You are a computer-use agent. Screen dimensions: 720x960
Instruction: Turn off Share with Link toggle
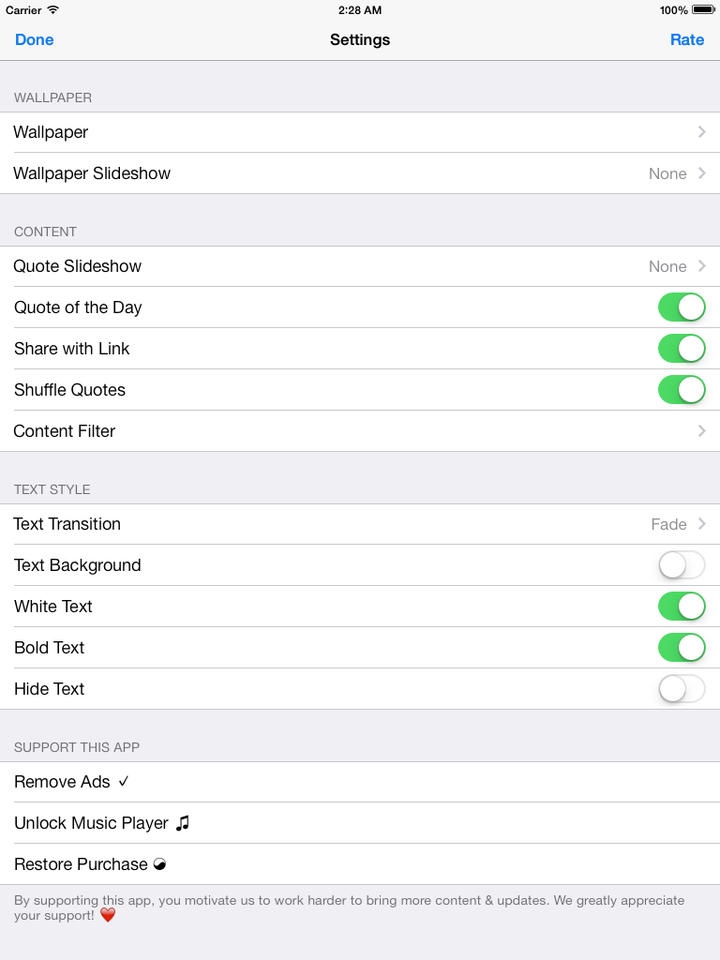tap(681, 348)
